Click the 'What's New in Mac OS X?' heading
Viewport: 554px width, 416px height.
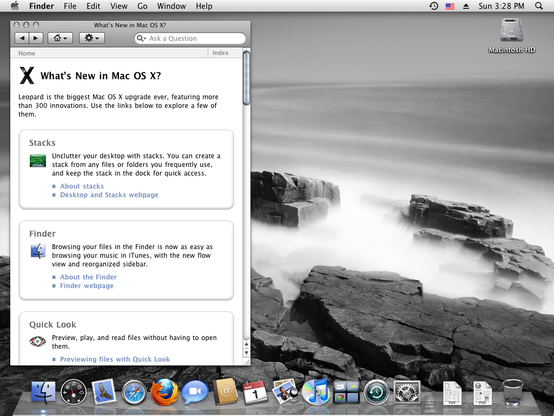click(100, 76)
